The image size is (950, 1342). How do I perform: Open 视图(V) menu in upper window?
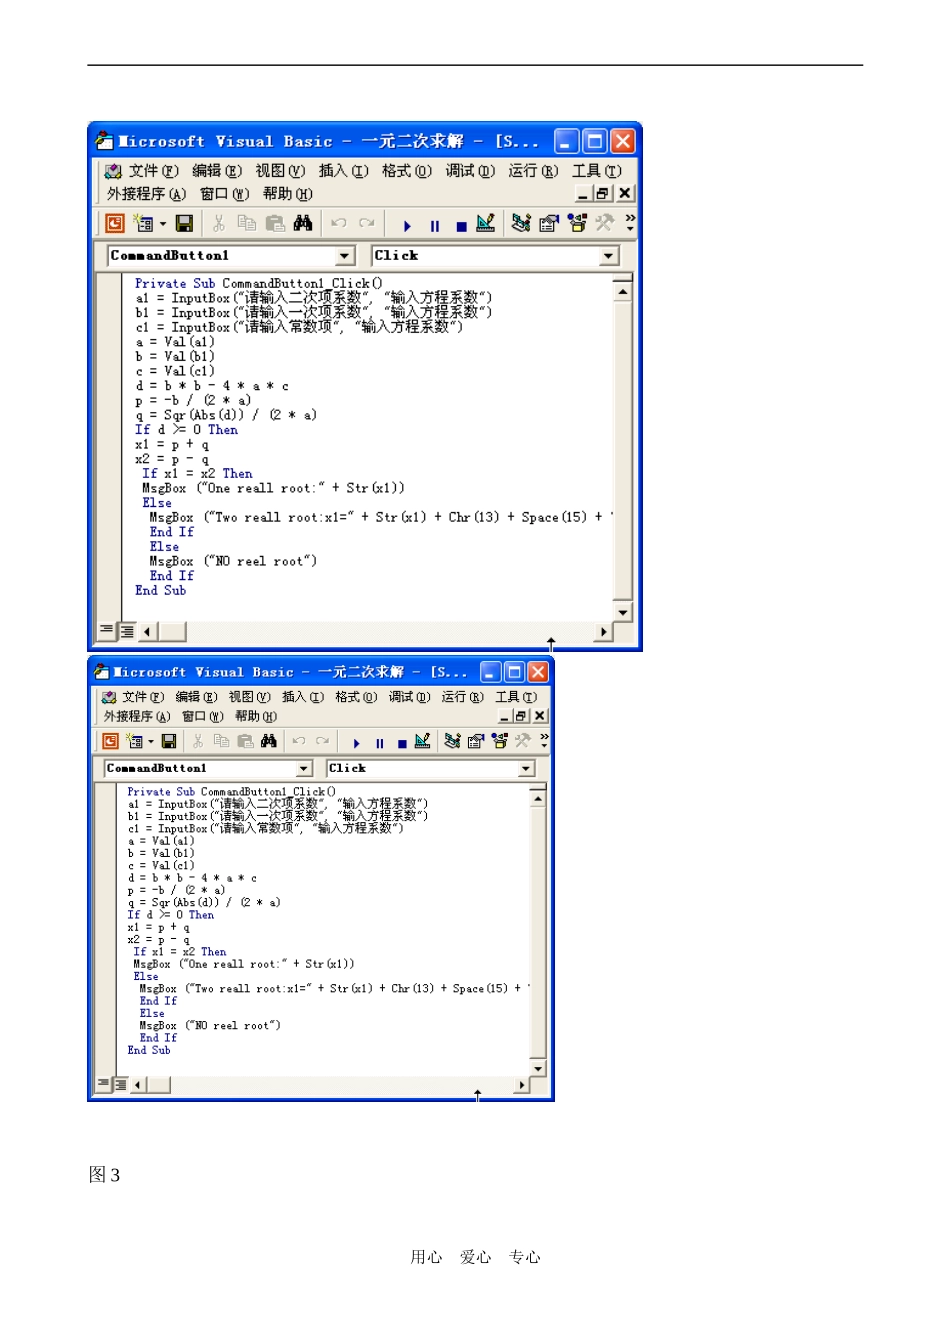pos(280,171)
